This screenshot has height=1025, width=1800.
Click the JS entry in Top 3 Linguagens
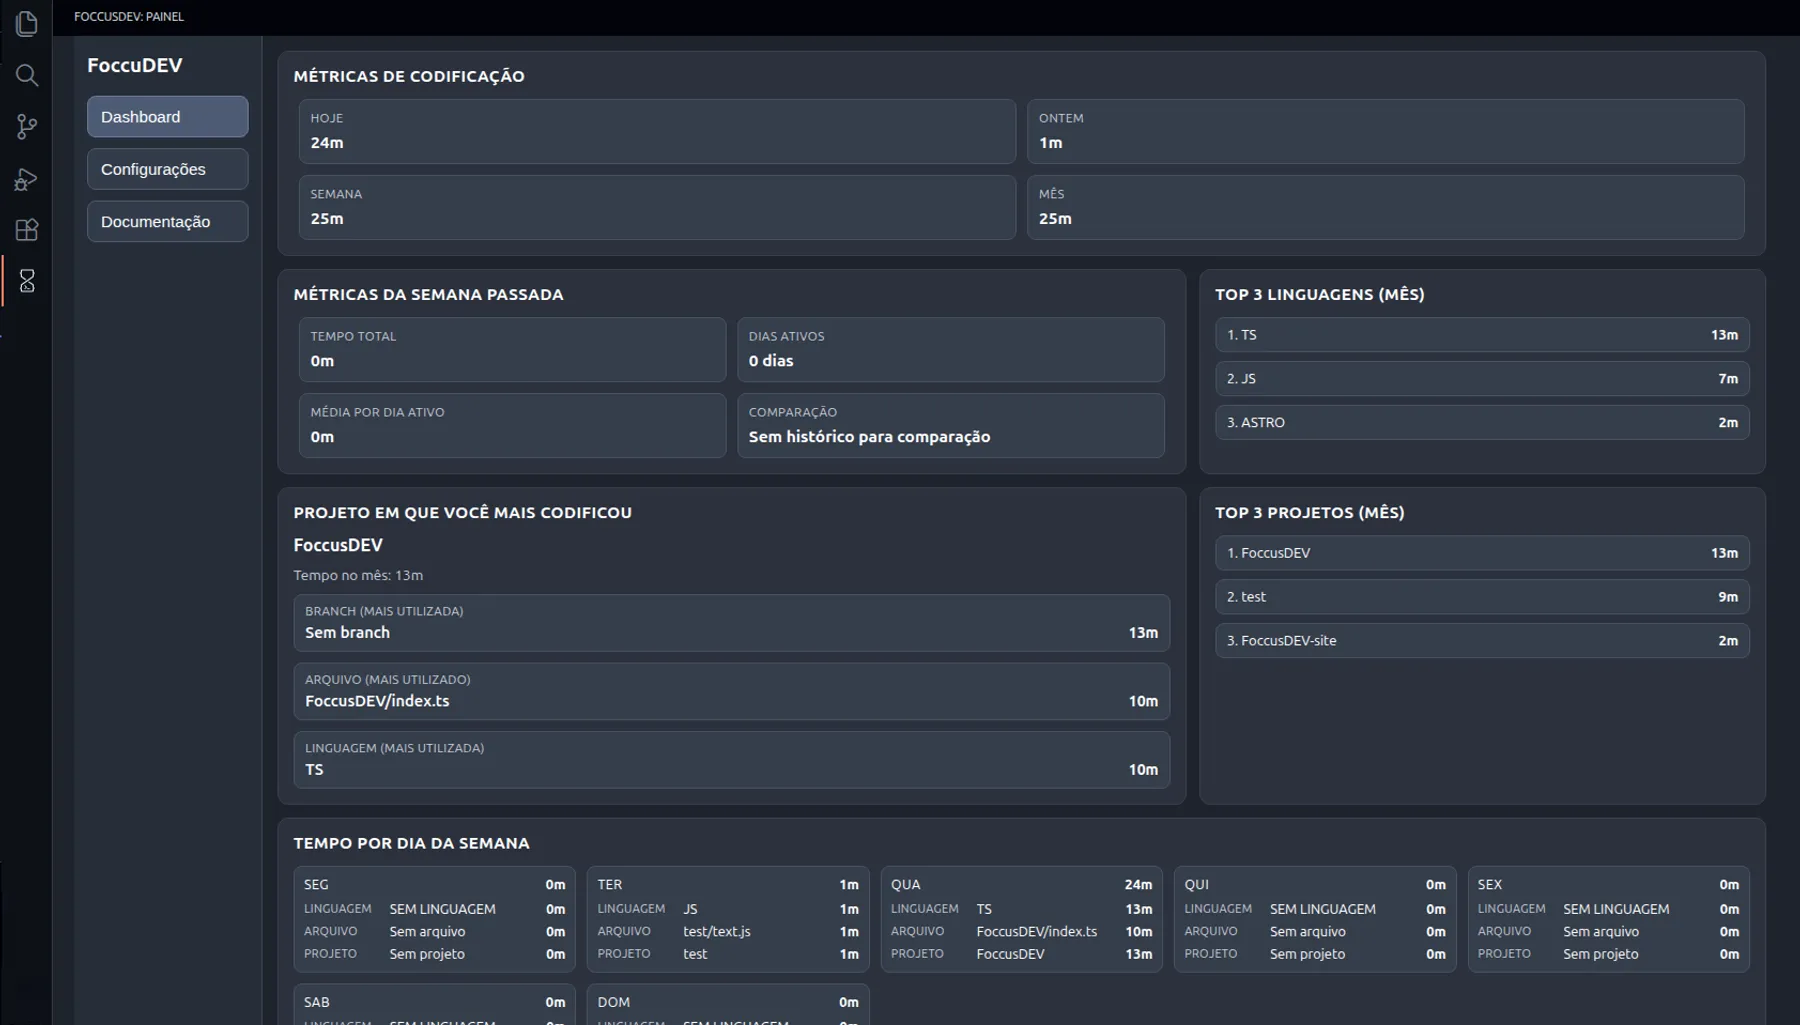tap(1481, 378)
